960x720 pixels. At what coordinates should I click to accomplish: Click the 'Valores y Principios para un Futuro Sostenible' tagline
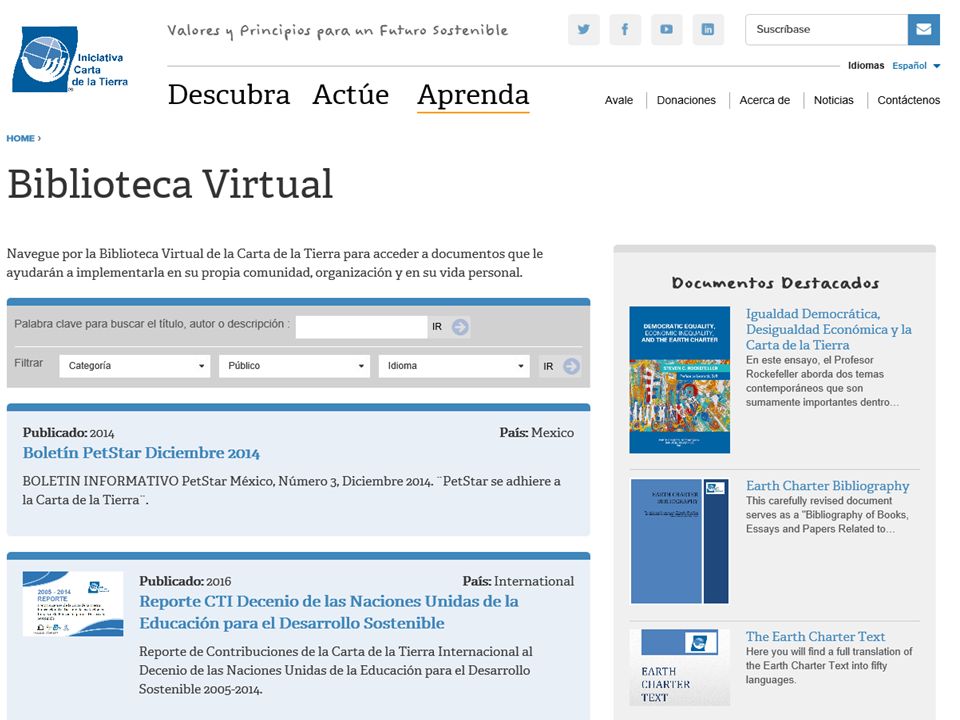tap(337, 30)
